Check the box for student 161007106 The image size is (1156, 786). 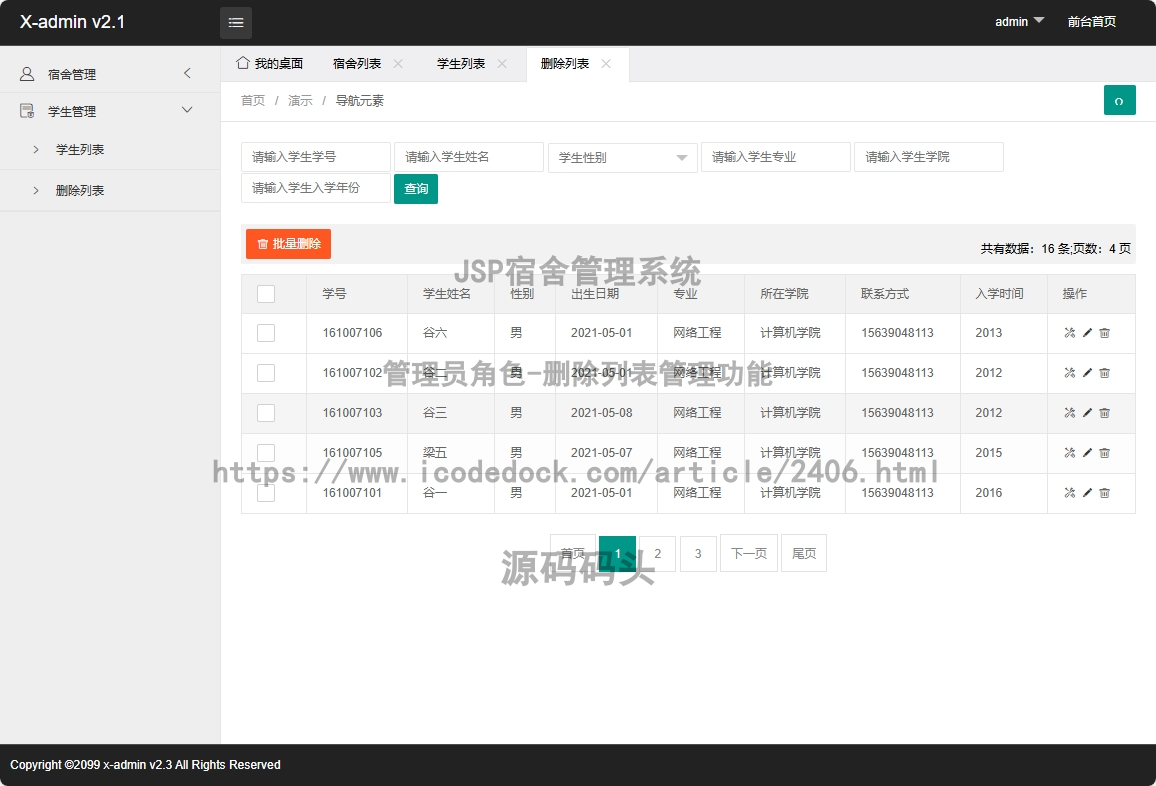pos(266,333)
